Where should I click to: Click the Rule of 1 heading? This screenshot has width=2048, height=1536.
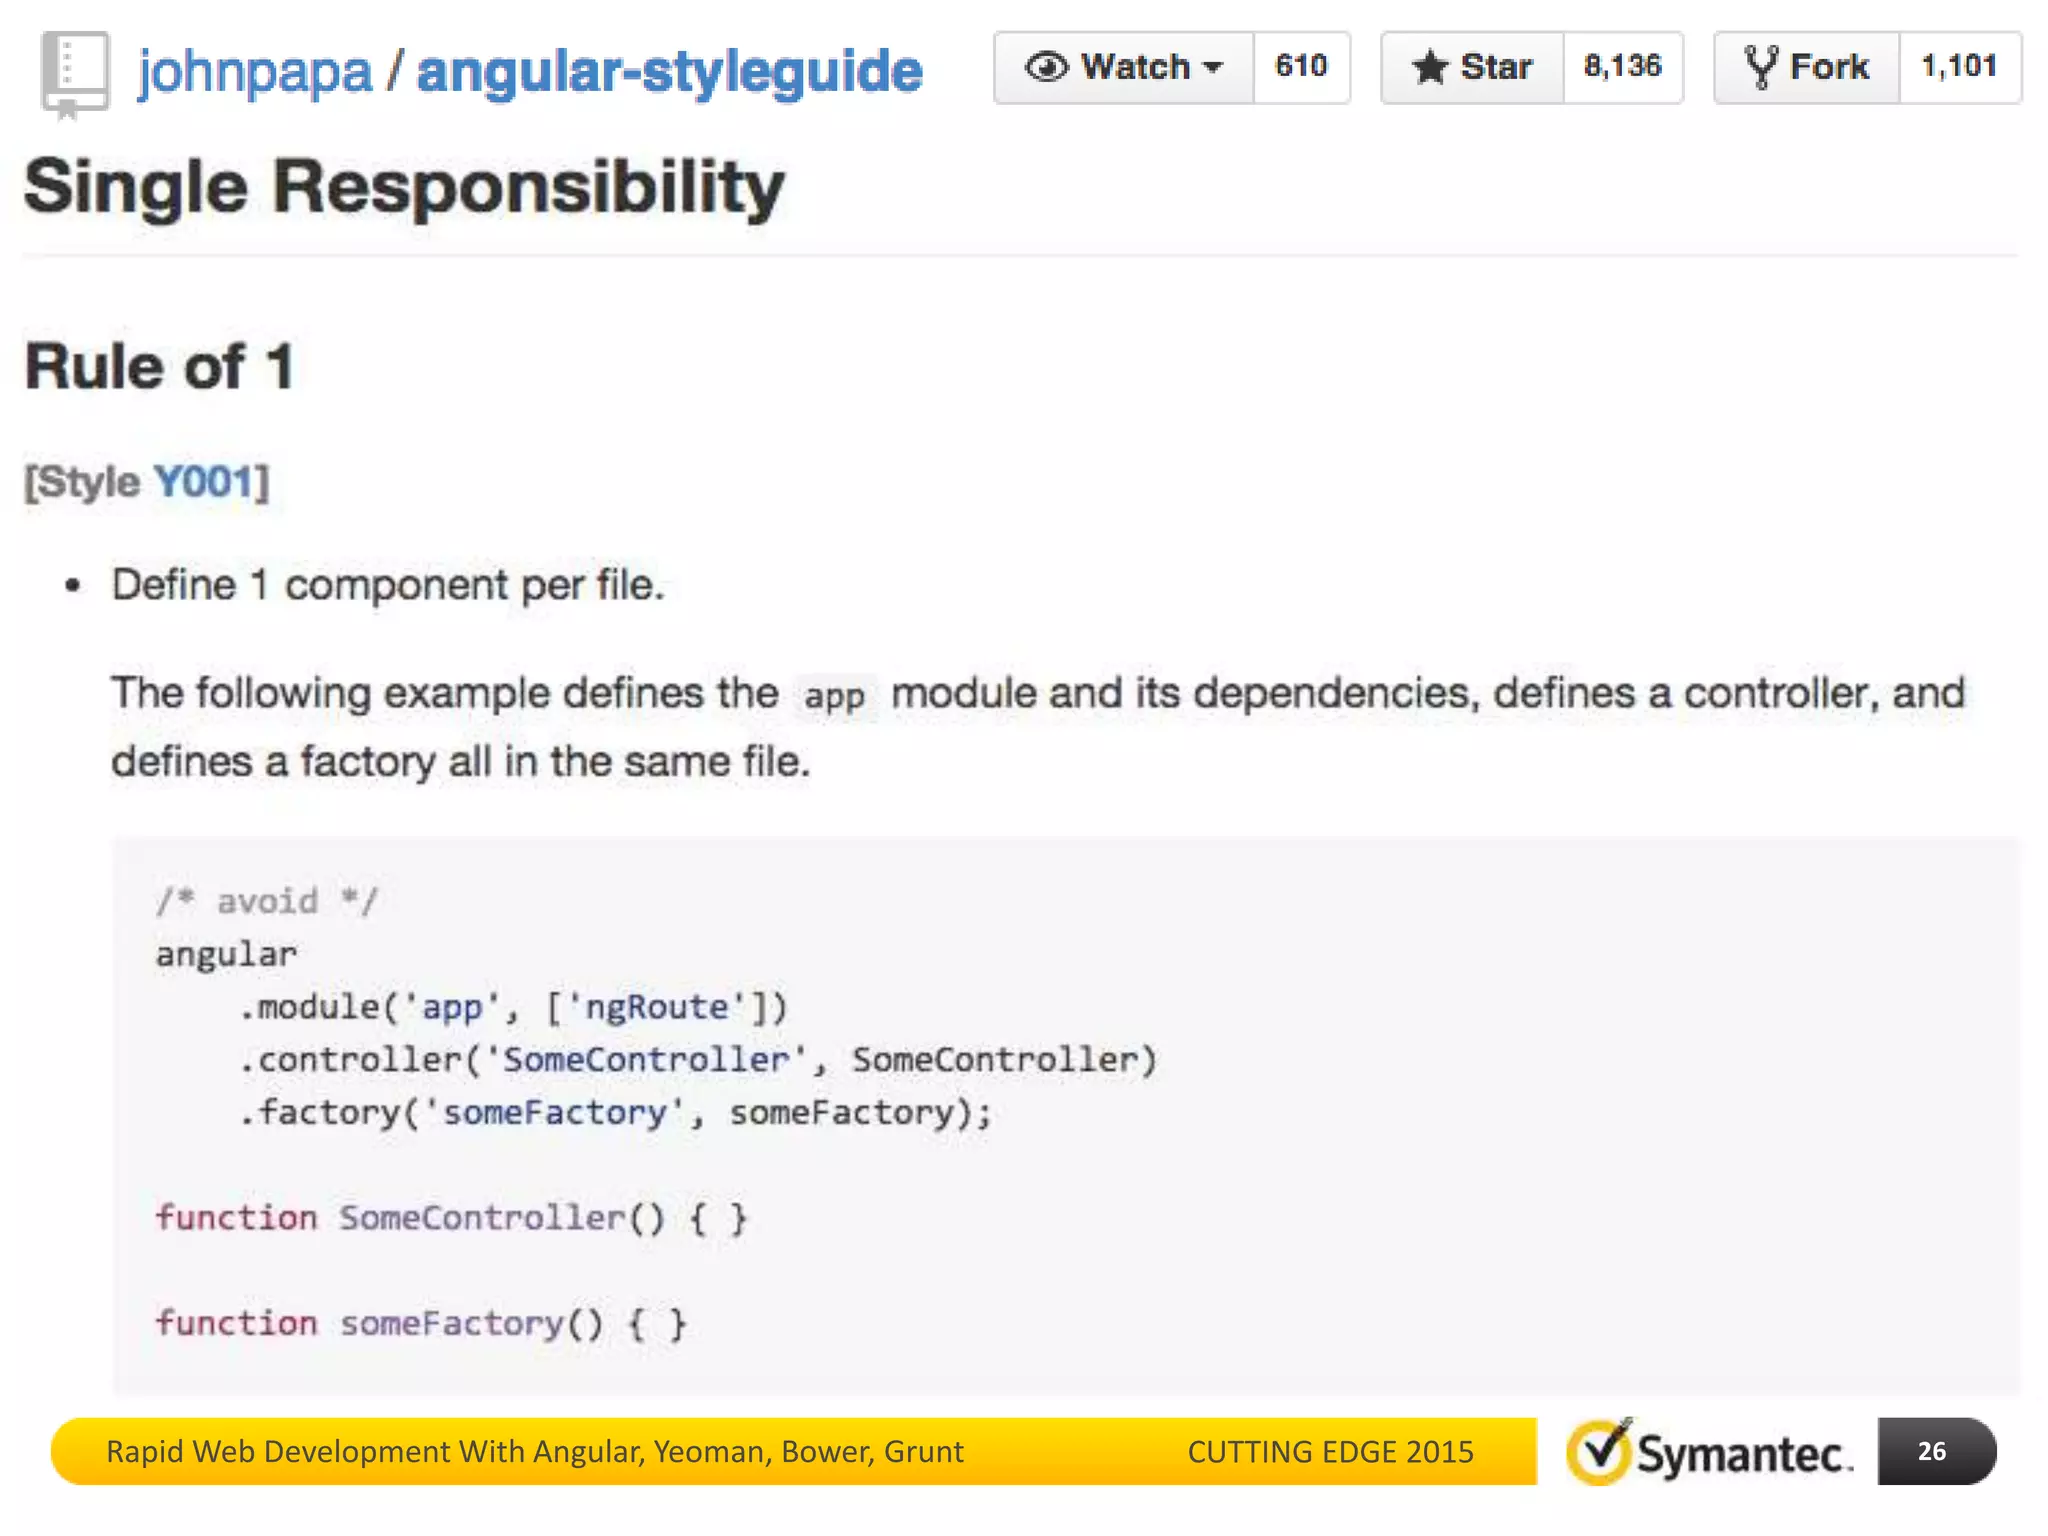tap(159, 366)
